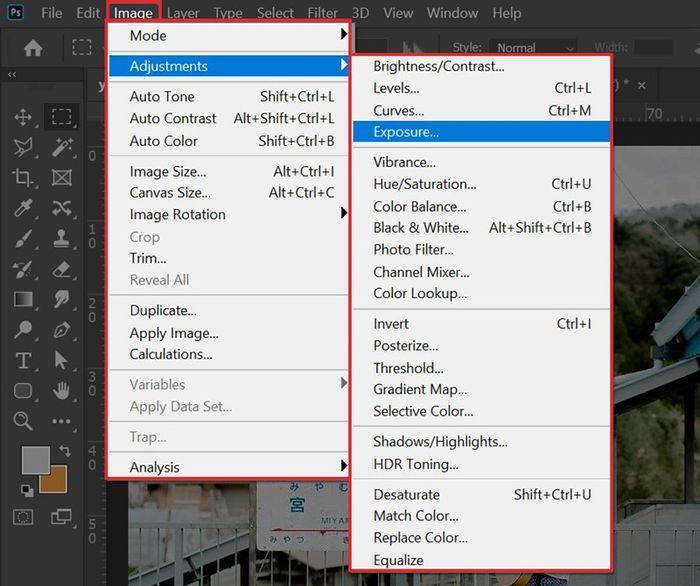The height and width of the screenshot is (586, 700).
Task: Reset to default foreground and background colors
Action: [x=27, y=490]
